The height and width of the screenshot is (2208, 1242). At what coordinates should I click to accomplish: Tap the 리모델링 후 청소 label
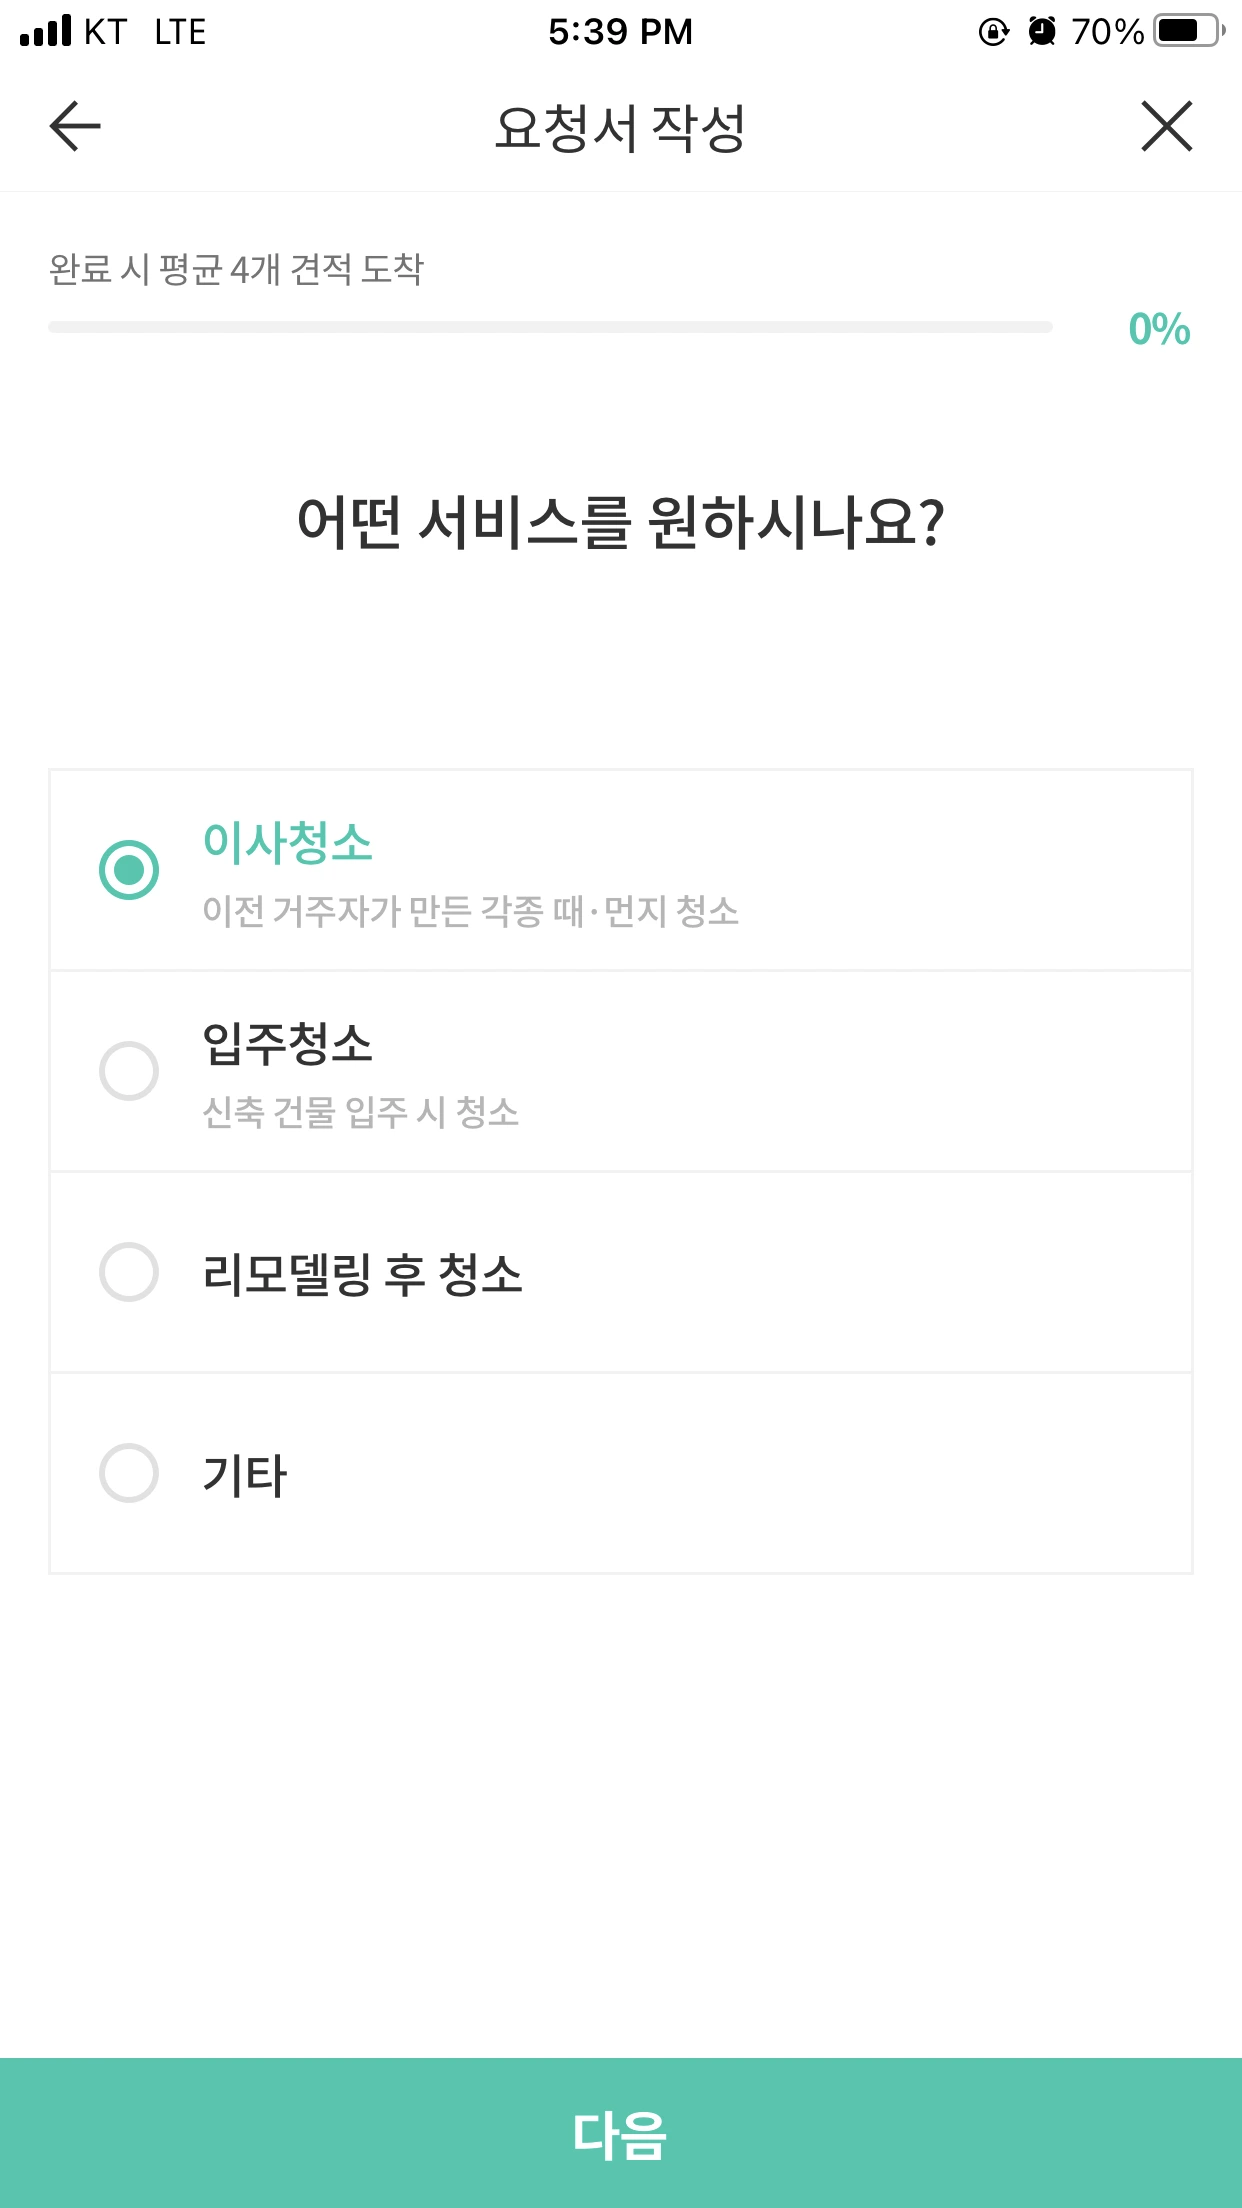pos(362,1274)
